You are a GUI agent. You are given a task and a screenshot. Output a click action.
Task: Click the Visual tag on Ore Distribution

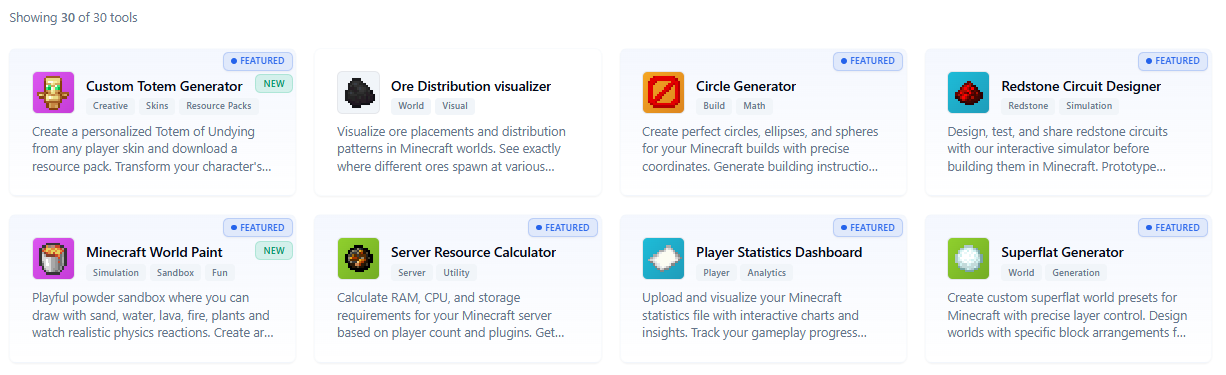pyautogui.click(x=455, y=106)
